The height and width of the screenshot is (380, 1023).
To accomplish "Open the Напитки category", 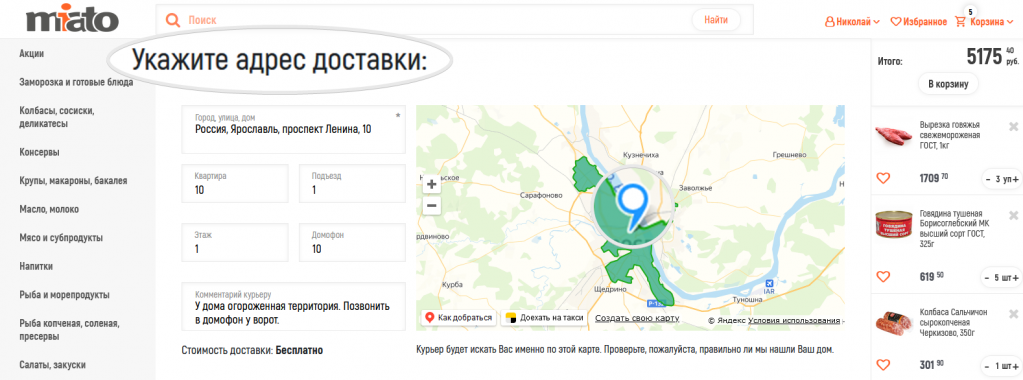I will pyautogui.click(x=37, y=266).
